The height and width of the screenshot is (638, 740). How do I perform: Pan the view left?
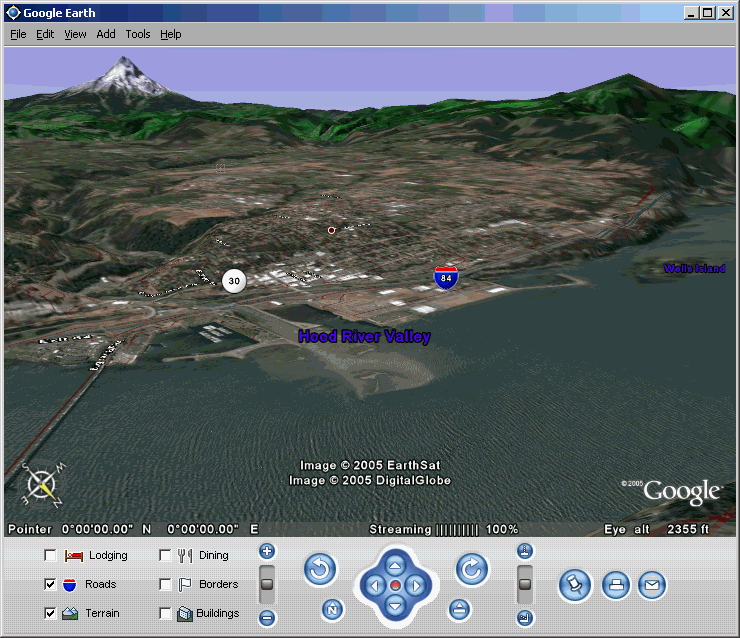click(375, 586)
